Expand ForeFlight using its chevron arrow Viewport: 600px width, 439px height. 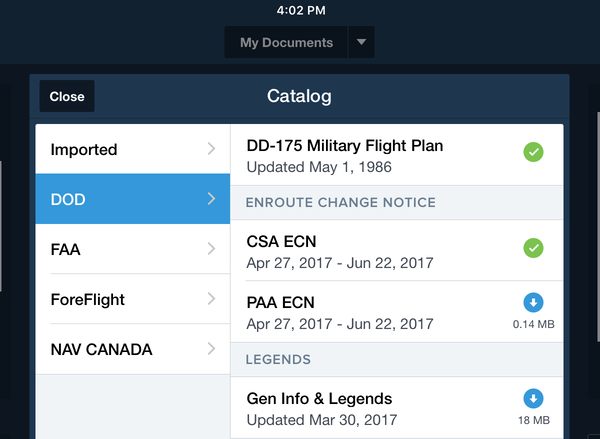click(x=211, y=299)
